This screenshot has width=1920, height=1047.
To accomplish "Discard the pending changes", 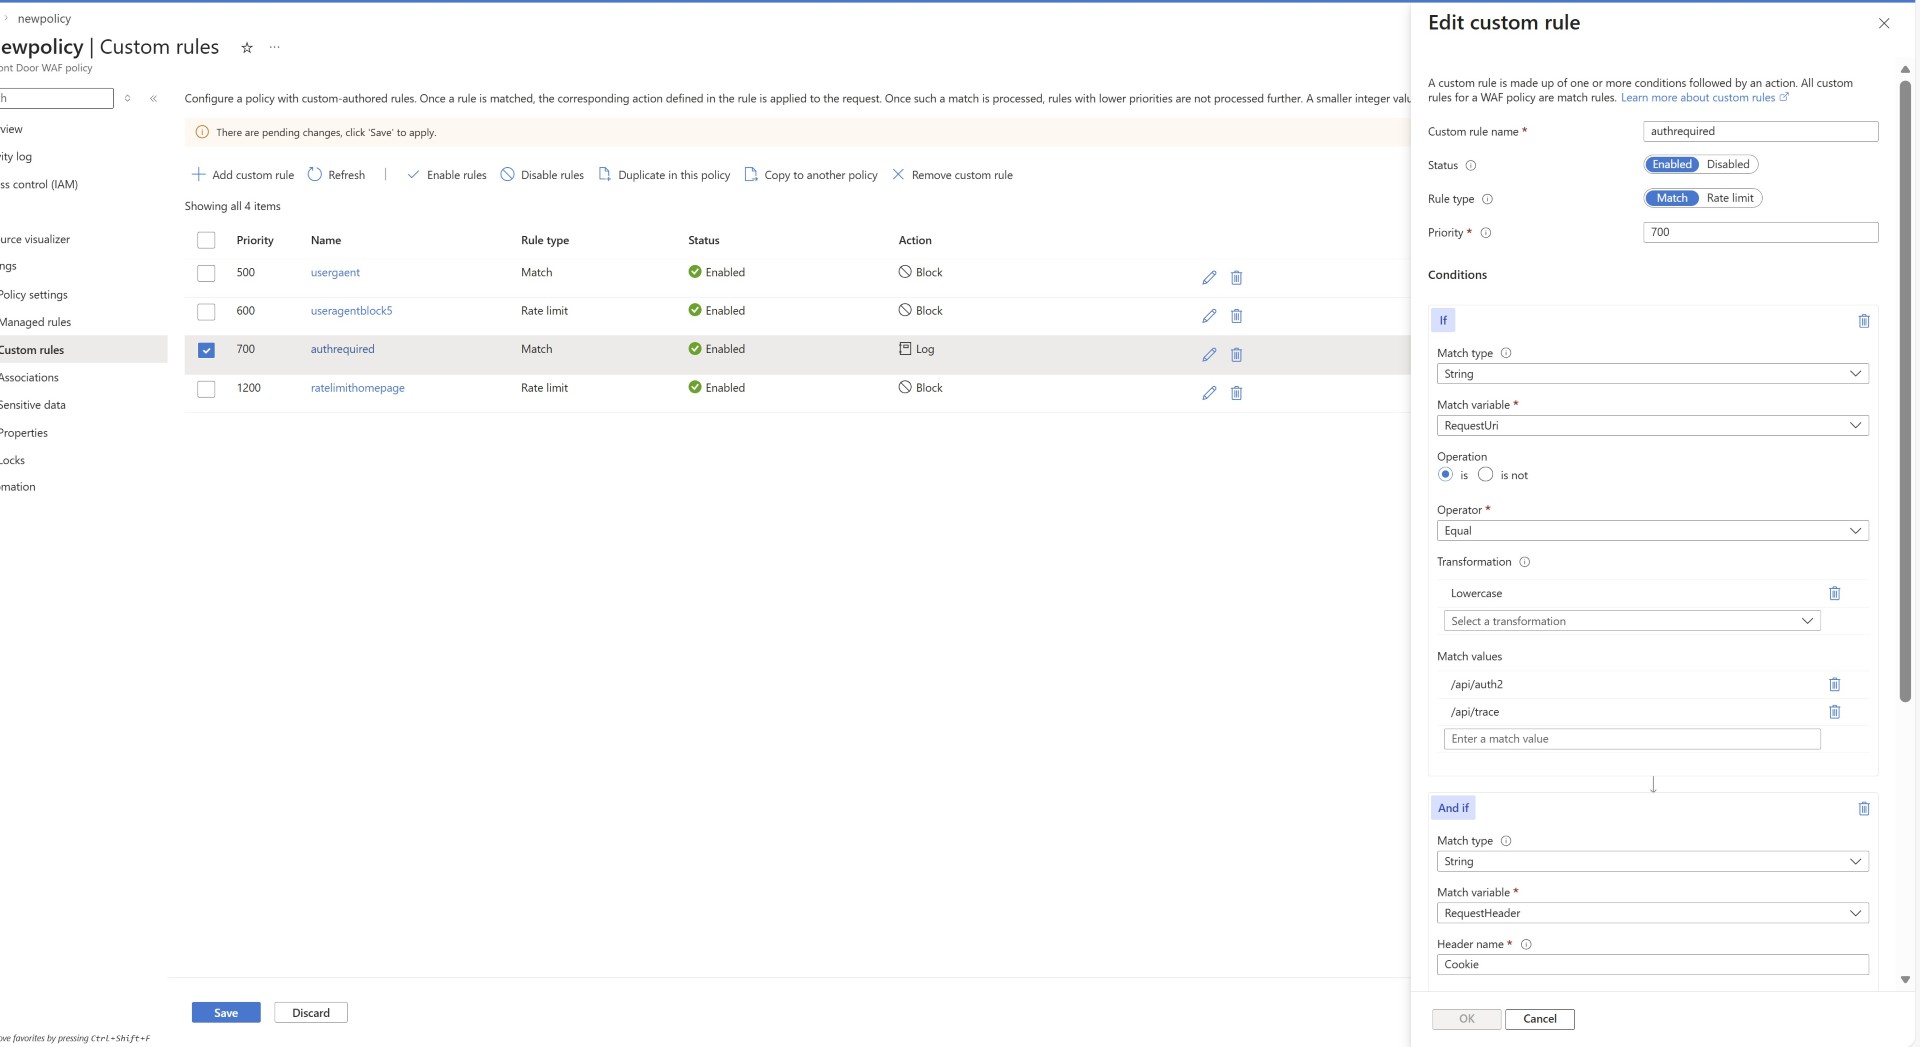I will coord(311,1013).
